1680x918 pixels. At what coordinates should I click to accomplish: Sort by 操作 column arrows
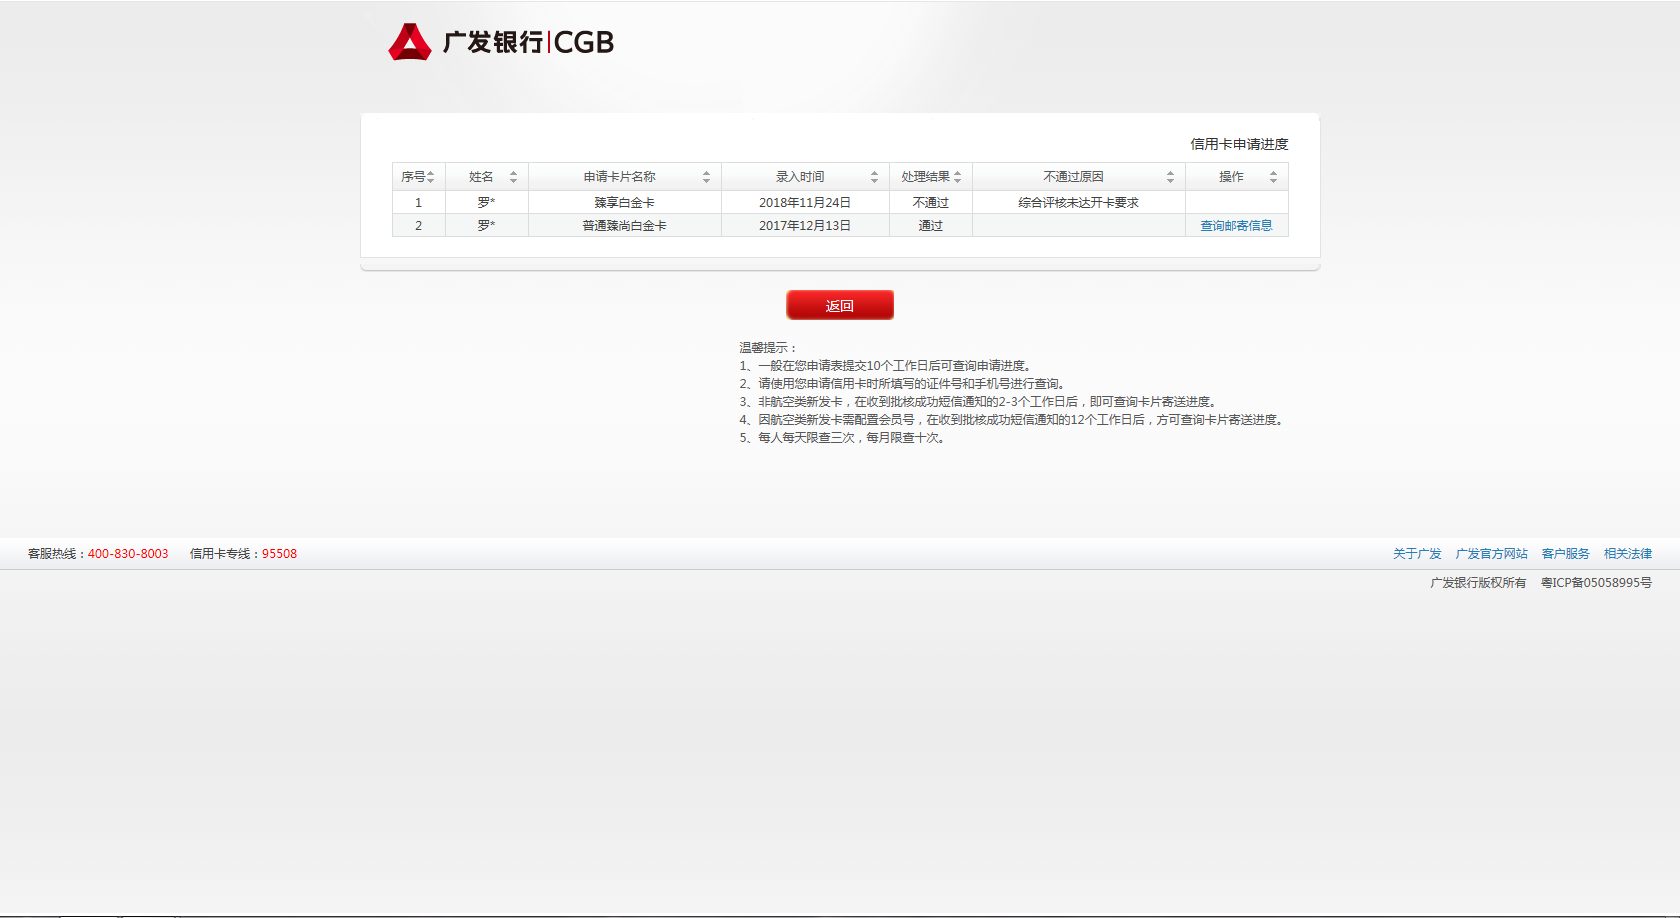tap(1273, 177)
